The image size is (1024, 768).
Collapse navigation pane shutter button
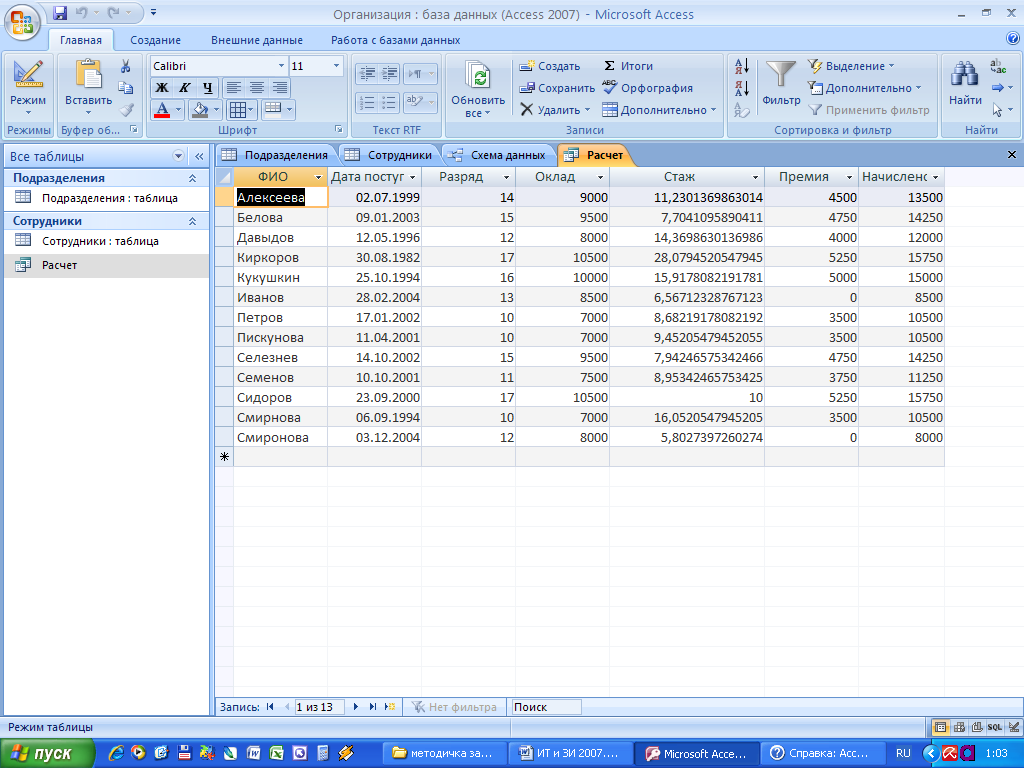pos(199,156)
